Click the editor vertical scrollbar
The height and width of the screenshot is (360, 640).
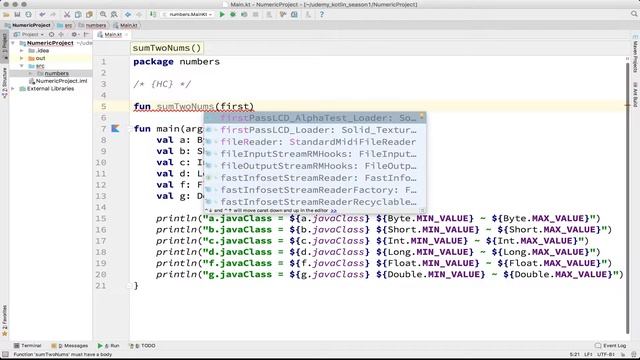click(x=628, y=198)
